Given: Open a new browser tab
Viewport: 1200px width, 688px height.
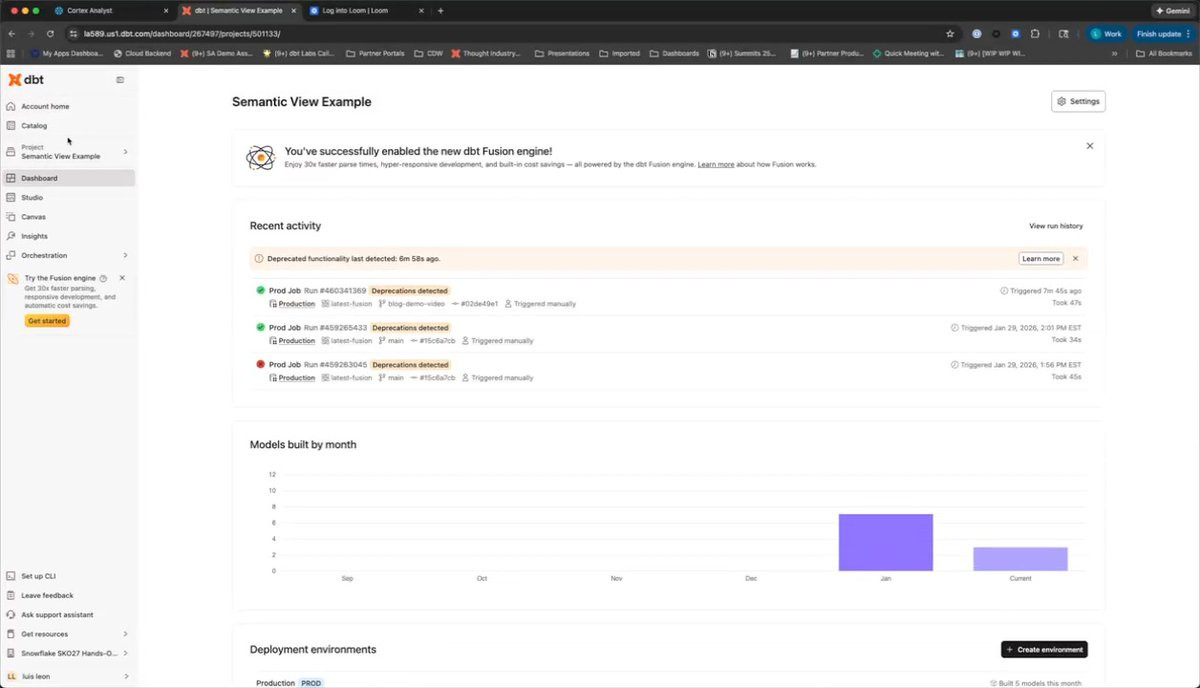Looking at the screenshot, I should tap(440, 10).
